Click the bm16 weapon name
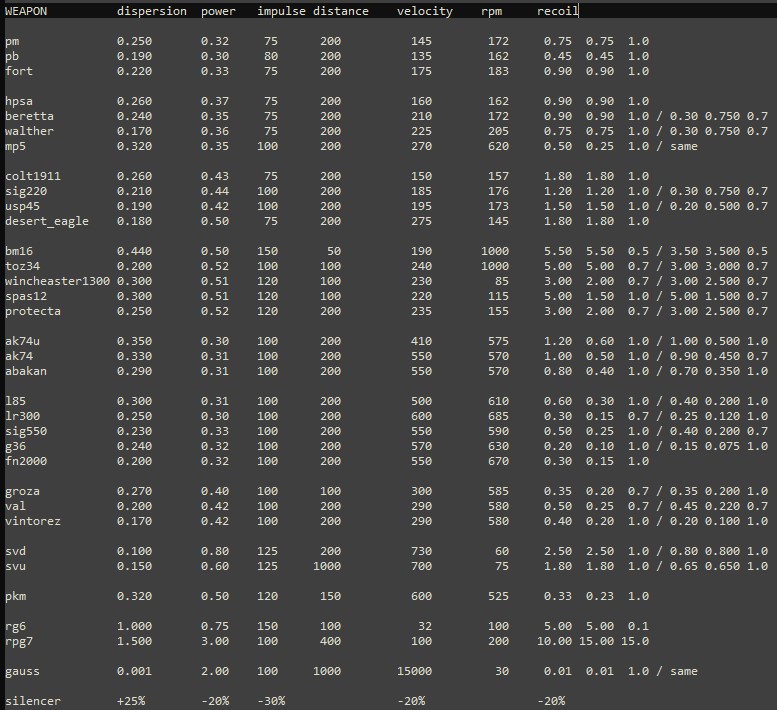The height and width of the screenshot is (710, 777). [19, 251]
